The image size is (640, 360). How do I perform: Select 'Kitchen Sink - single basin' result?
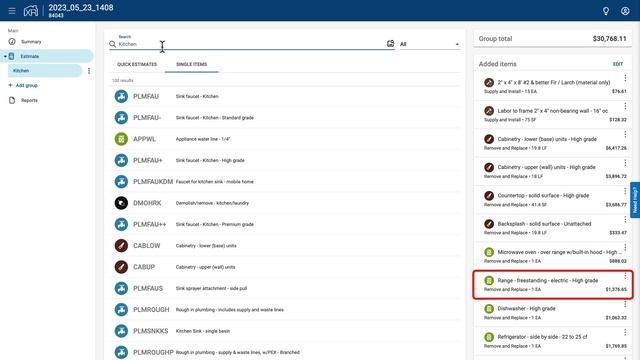203,331
